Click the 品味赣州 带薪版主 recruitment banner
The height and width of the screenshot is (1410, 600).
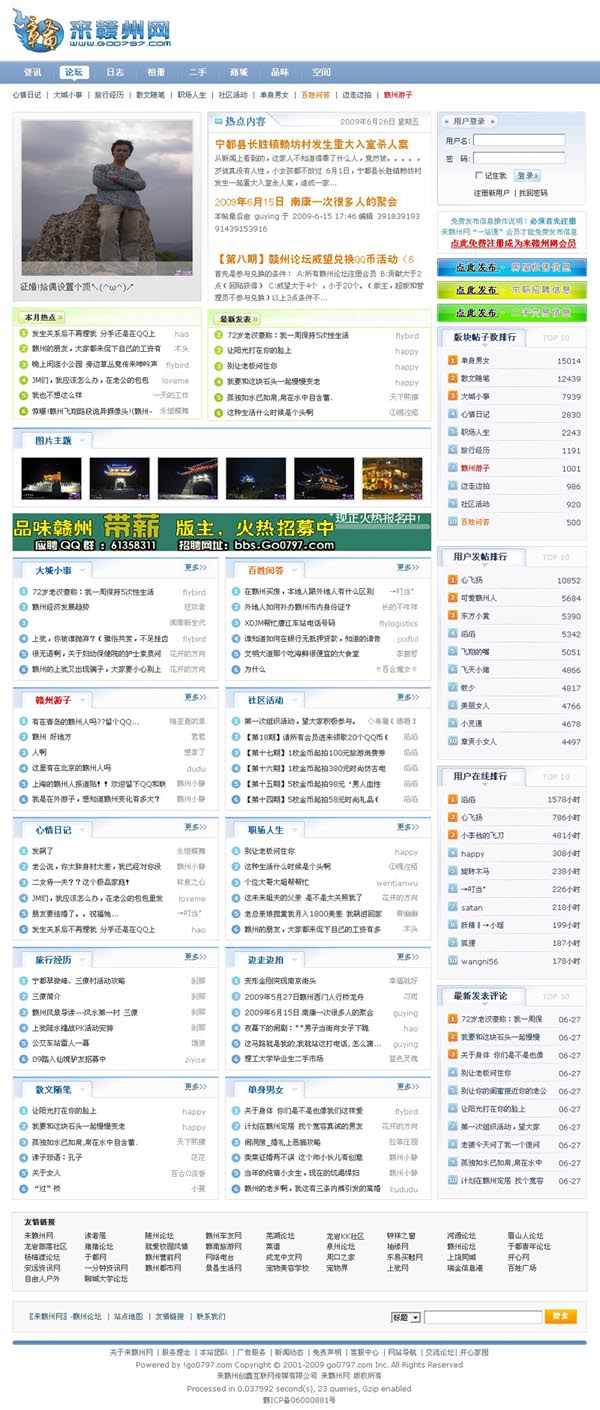[221, 532]
